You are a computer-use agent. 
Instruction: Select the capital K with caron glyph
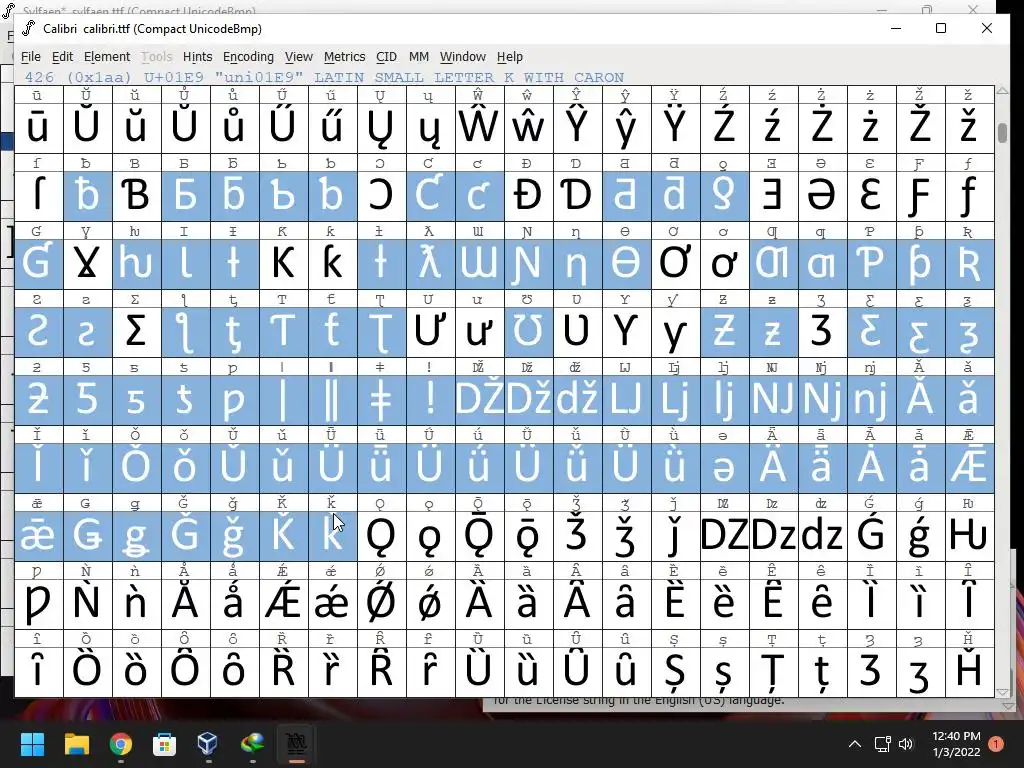coord(283,536)
